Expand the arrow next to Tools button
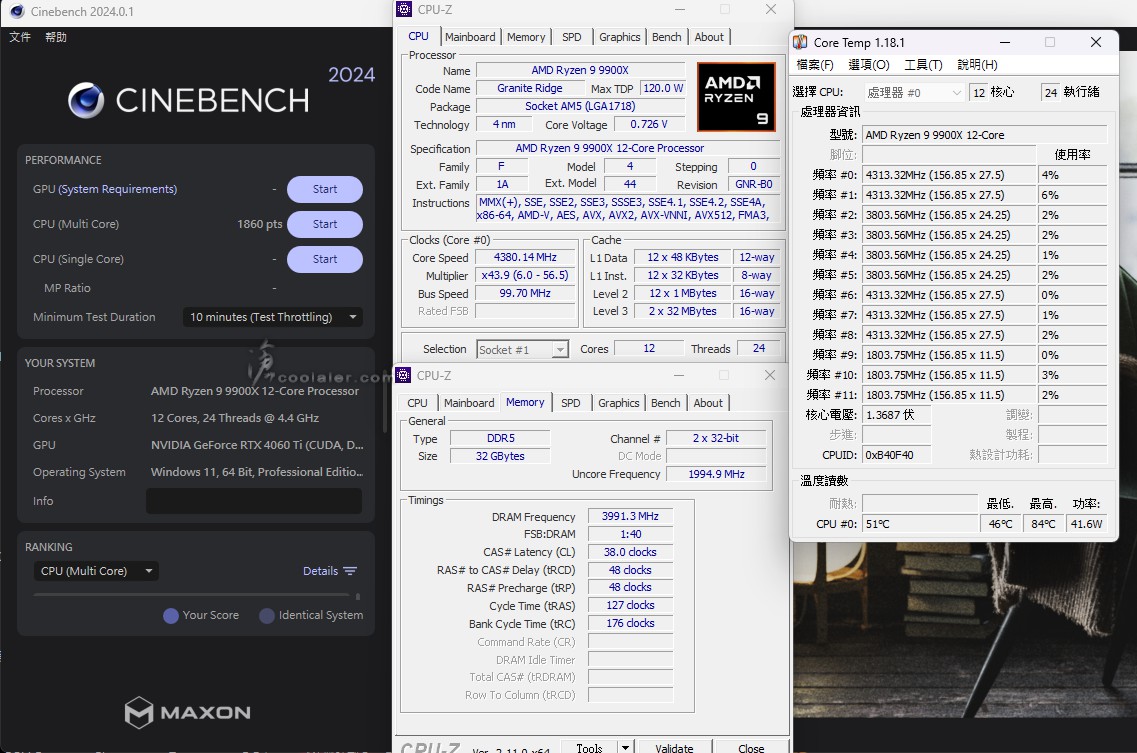Viewport: 1137px width, 753px height. point(625,747)
